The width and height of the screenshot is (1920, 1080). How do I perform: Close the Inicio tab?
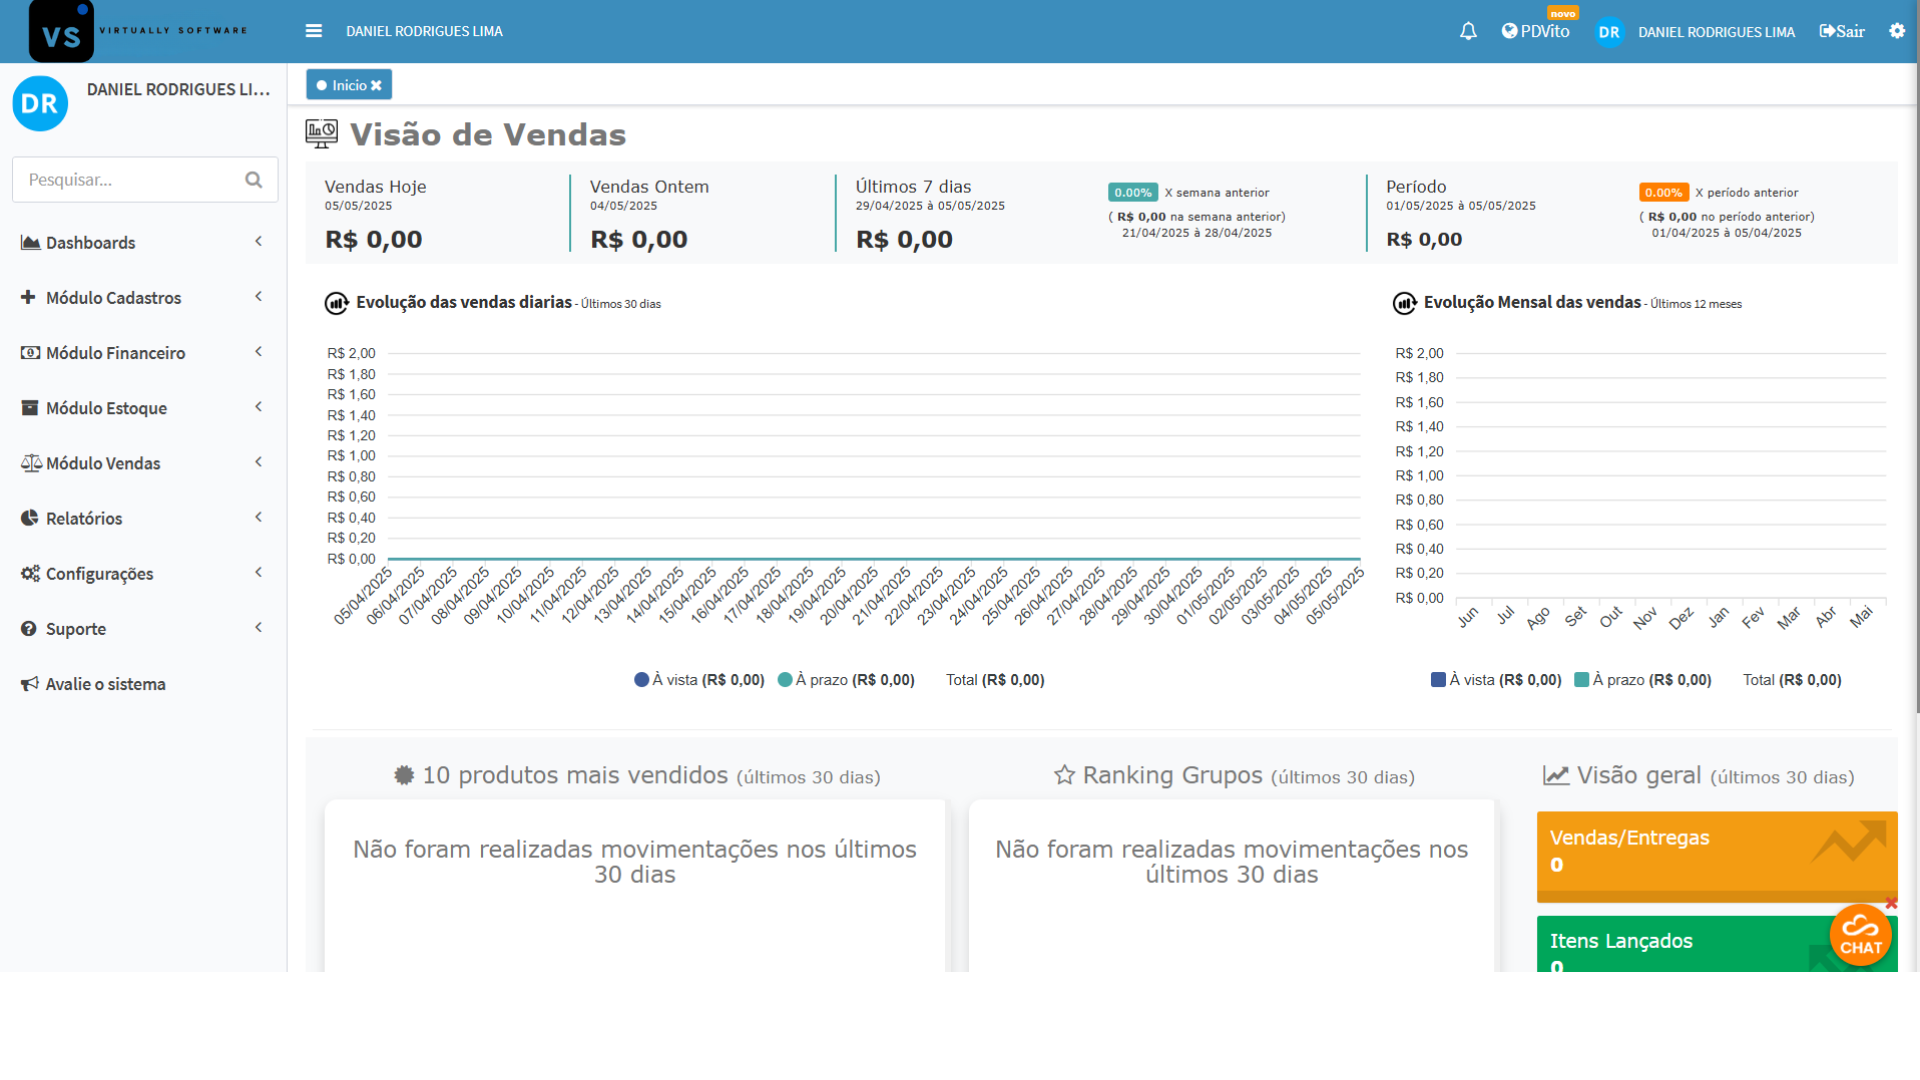coord(376,86)
